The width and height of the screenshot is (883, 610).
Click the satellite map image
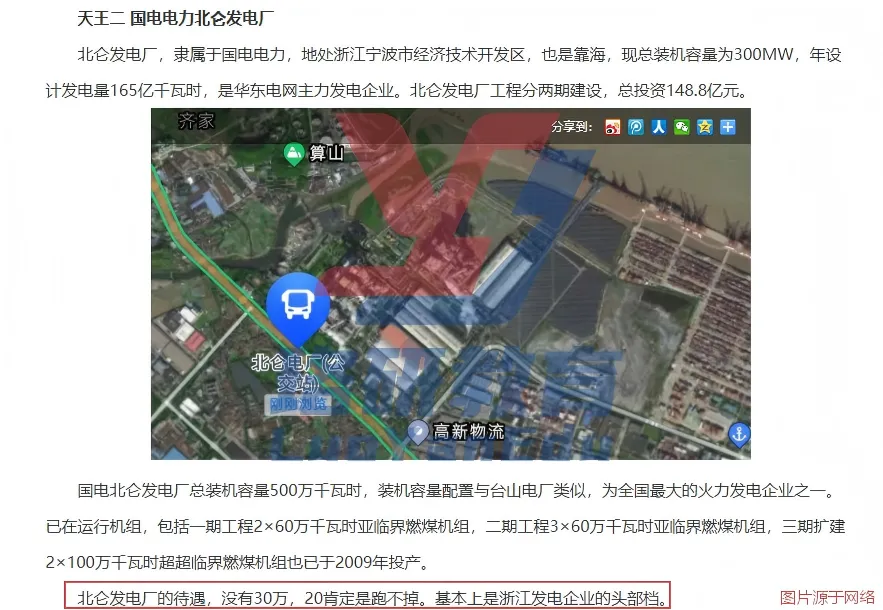pyautogui.click(x=451, y=284)
